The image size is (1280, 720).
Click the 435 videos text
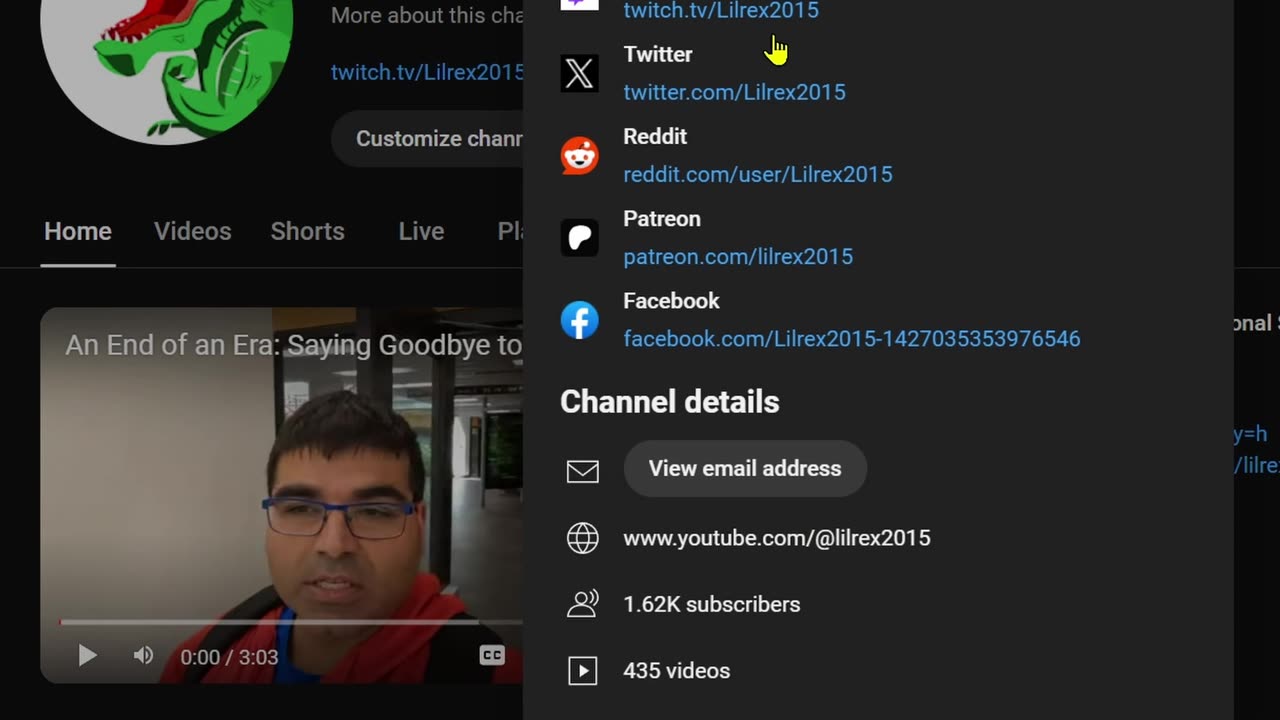[x=676, y=671]
